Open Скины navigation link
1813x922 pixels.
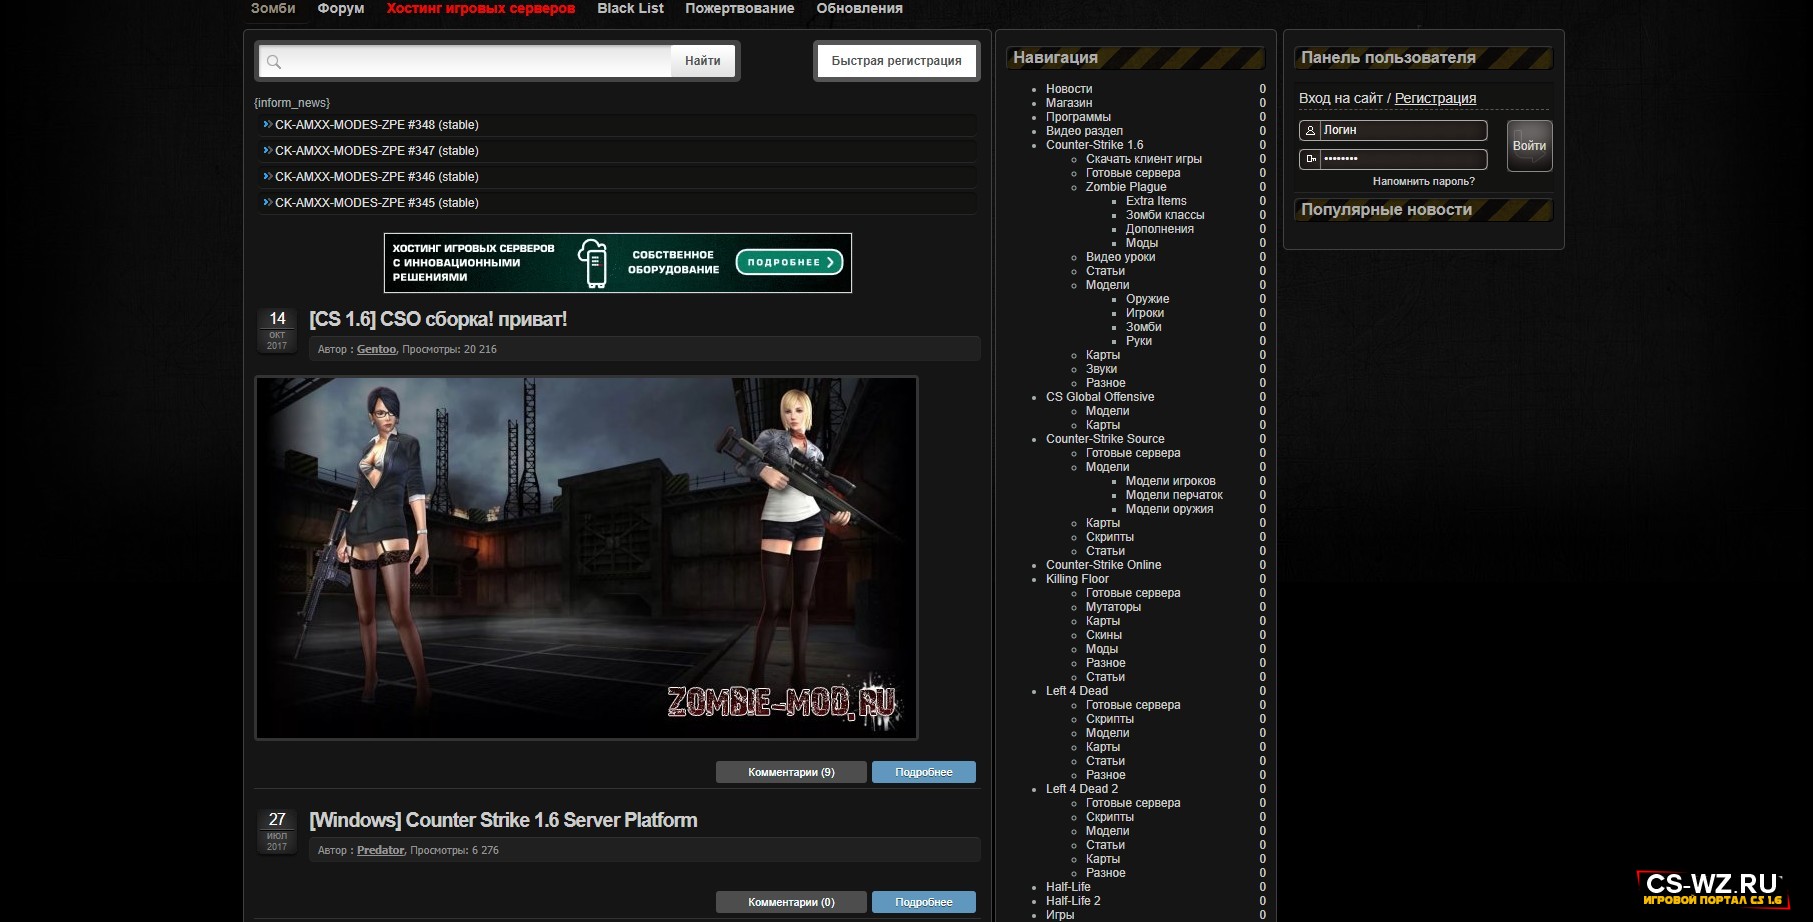click(x=1104, y=635)
